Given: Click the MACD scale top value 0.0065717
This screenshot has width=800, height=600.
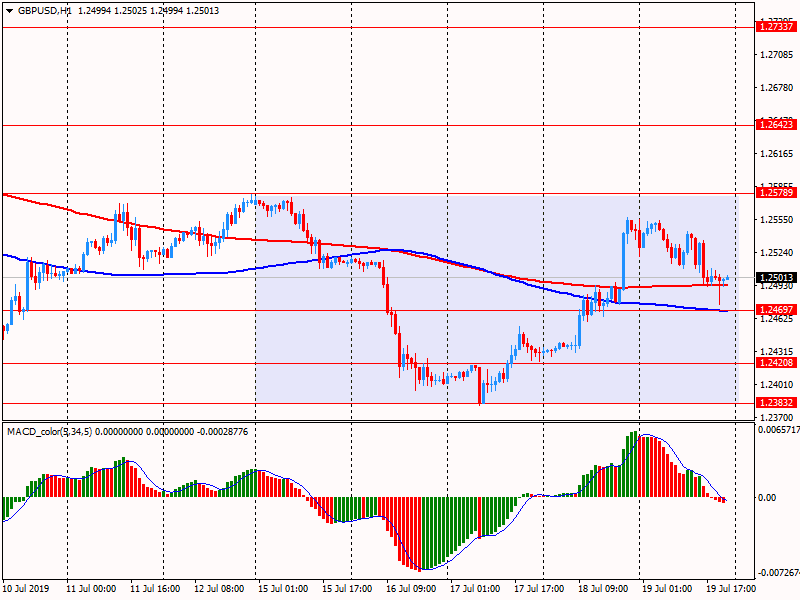Looking at the screenshot, I should click(779, 430).
